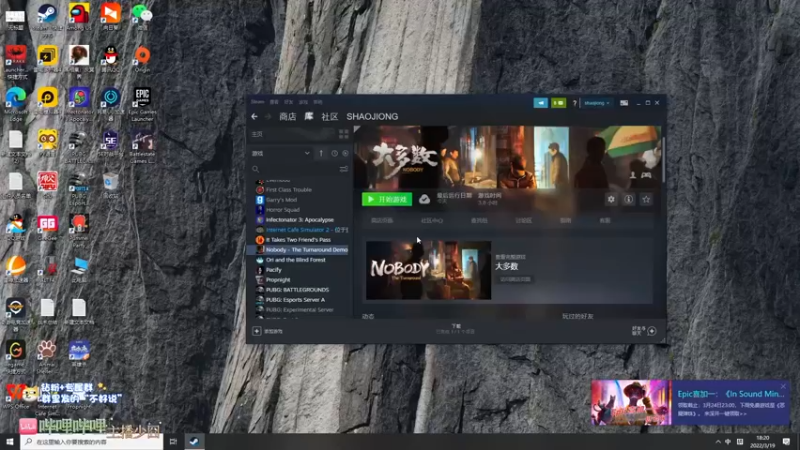Click the add game plus icon
800x450 pixels.
[257, 331]
